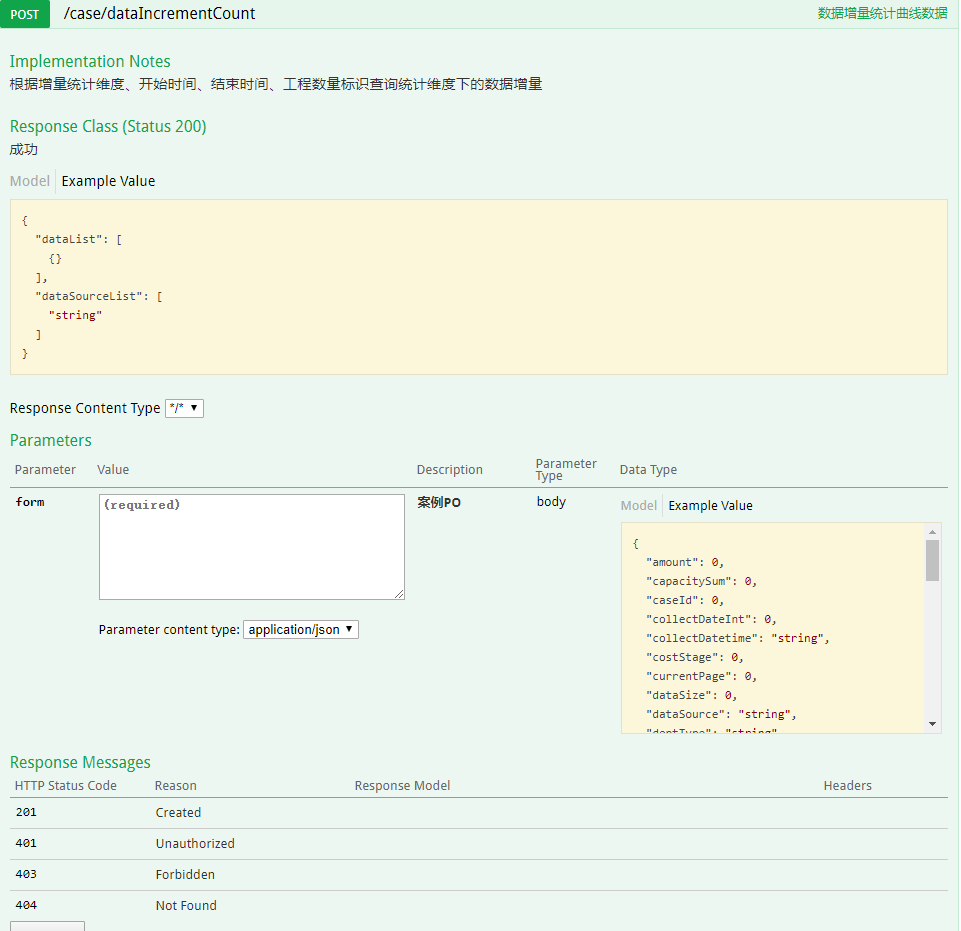The width and height of the screenshot is (961, 931).
Task: Click the form parameter name
Action: point(30,502)
